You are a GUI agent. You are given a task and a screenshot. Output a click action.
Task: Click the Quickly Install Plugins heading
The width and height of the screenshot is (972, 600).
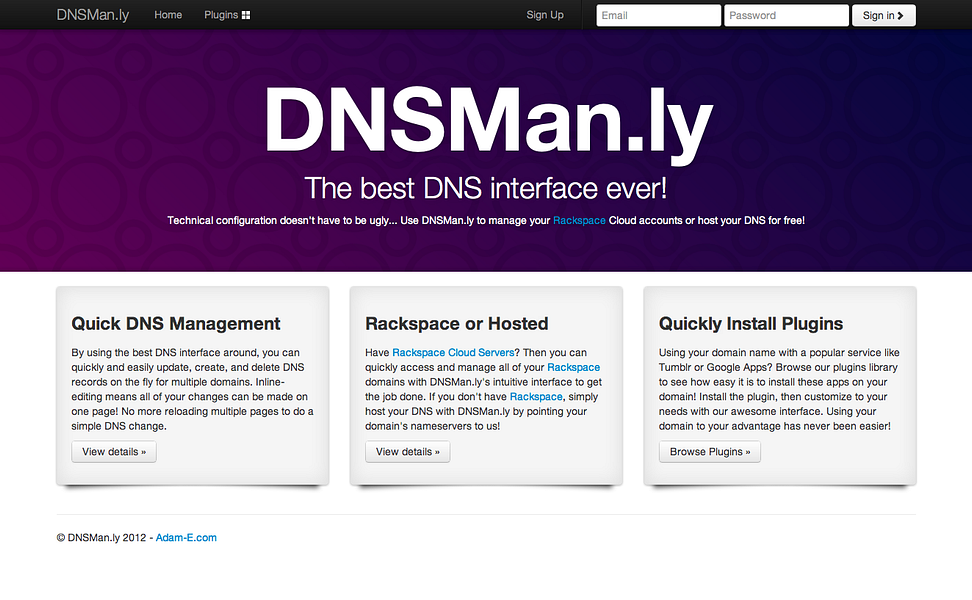point(751,324)
